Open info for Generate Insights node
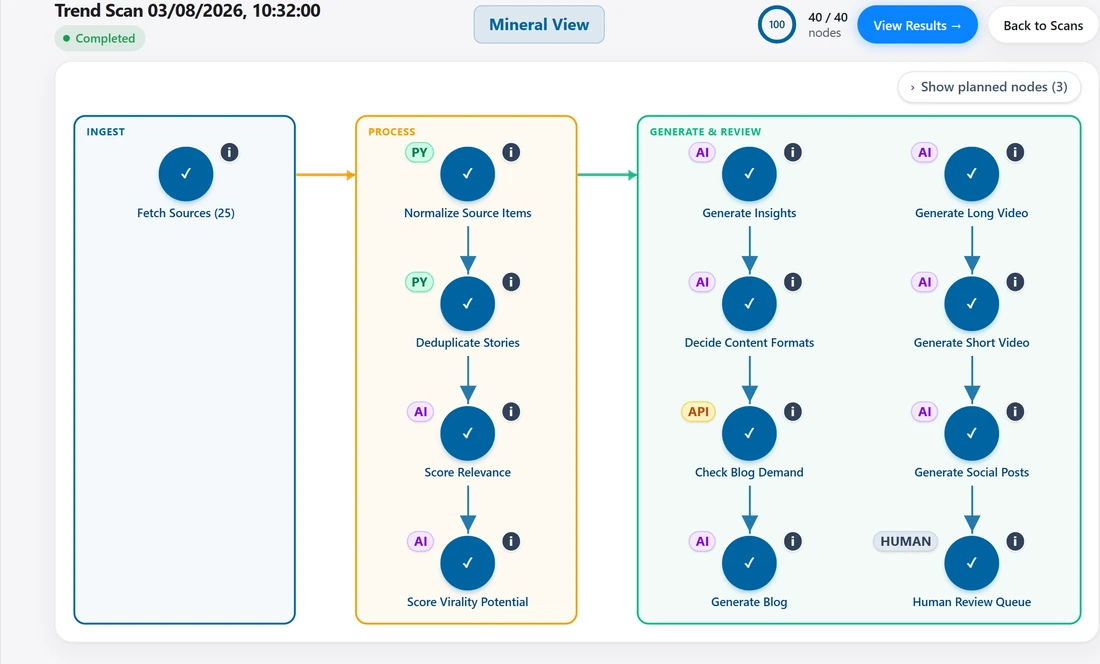 793,152
